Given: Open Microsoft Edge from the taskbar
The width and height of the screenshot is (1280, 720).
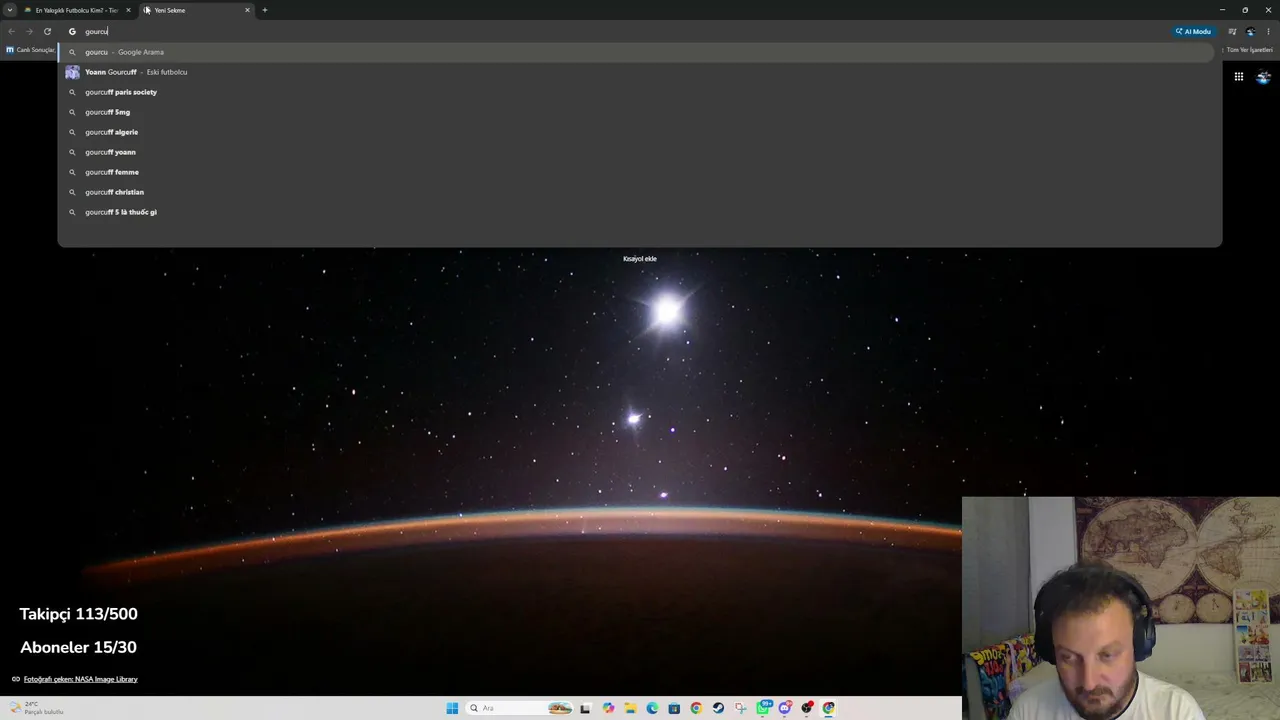Looking at the screenshot, I should pyautogui.click(x=652, y=708).
